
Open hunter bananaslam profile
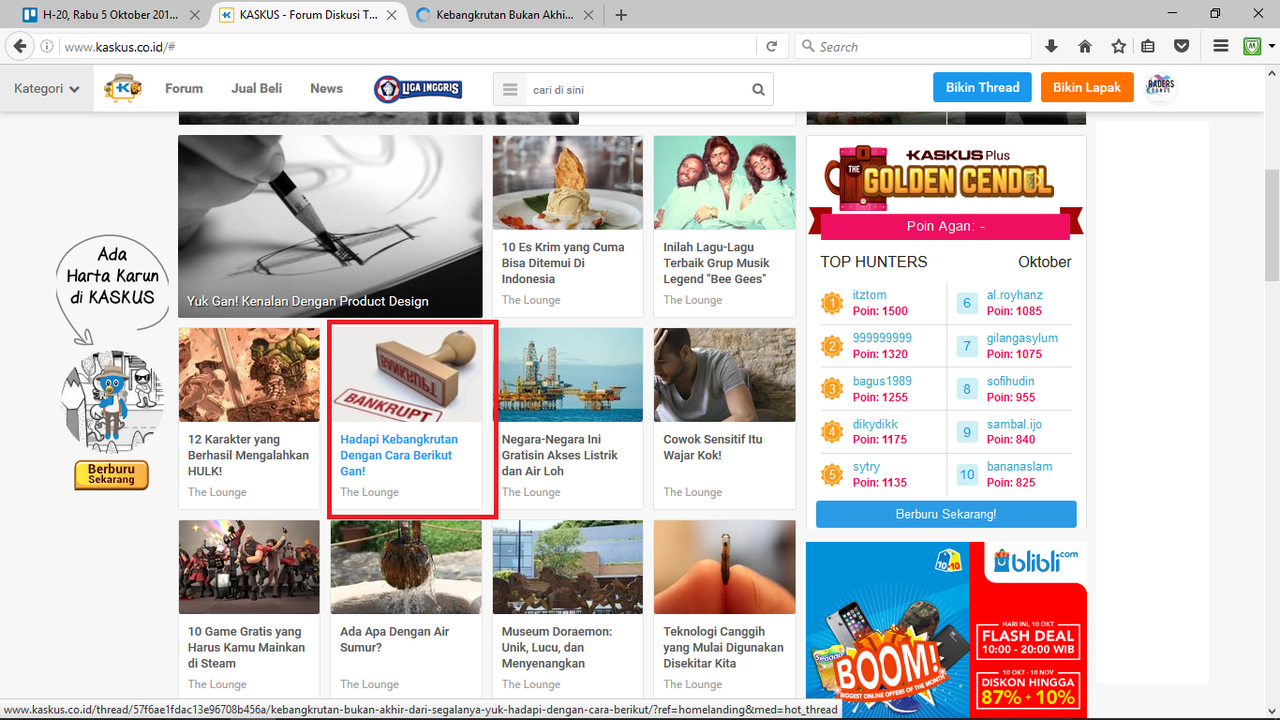pyautogui.click(x=1019, y=466)
